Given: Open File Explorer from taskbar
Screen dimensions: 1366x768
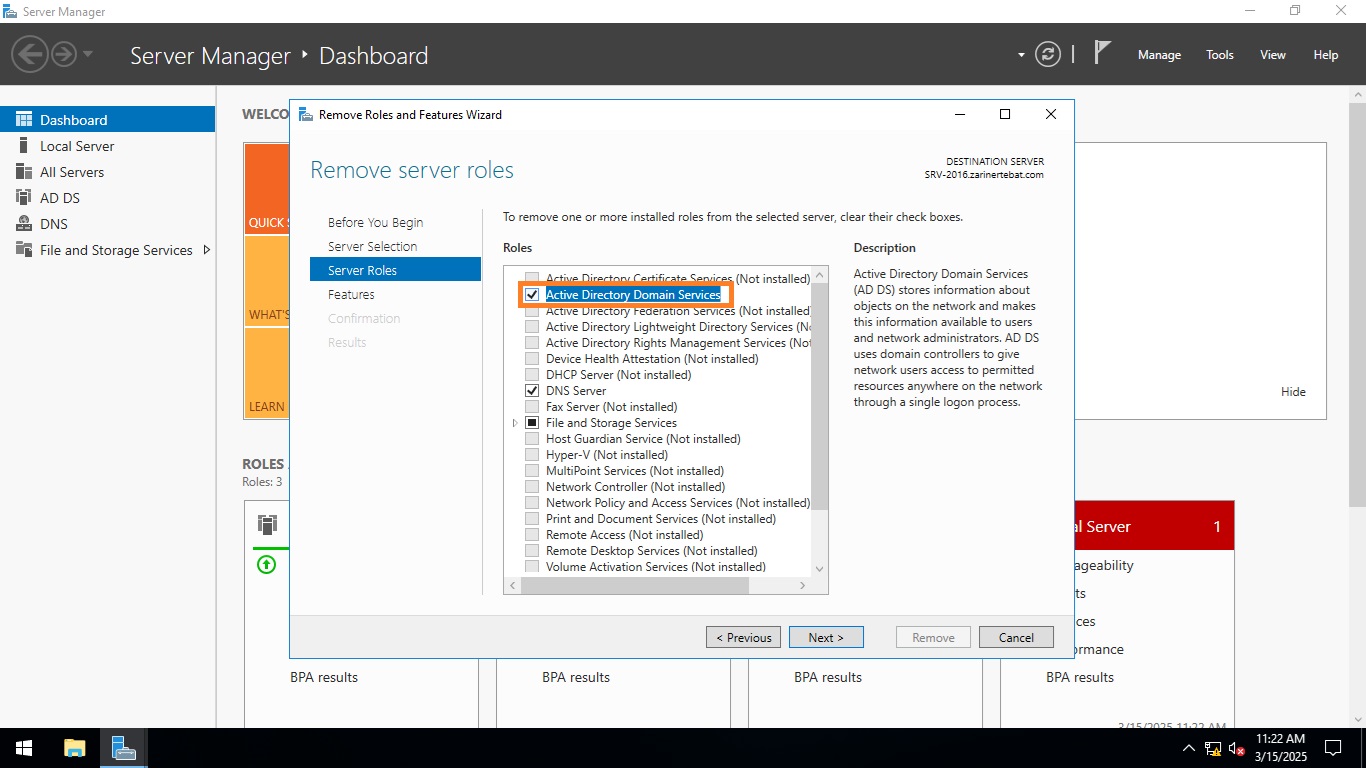Looking at the screenshot, I should (75, 748).
